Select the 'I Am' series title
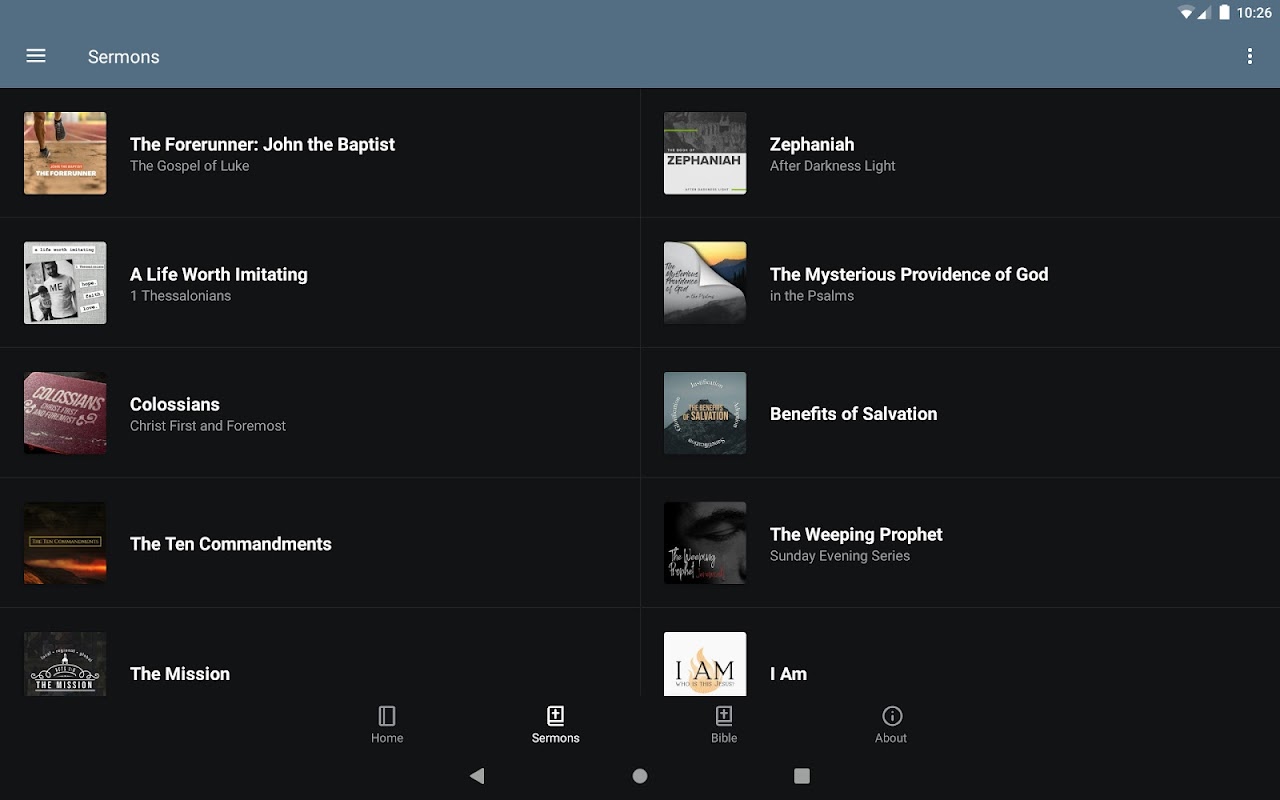 (x=788, y=674)
